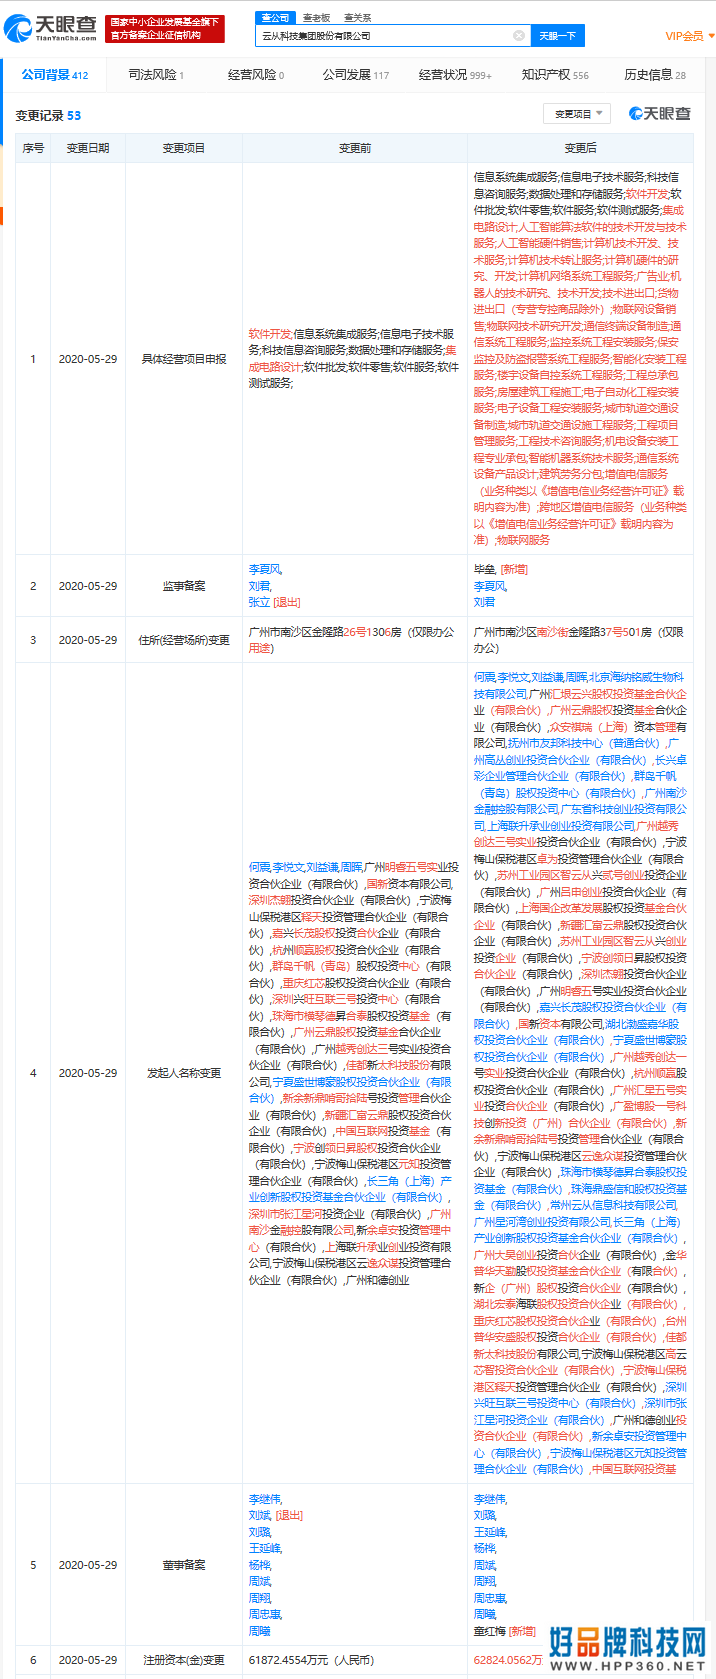Click the 变更前 column header
716x1679 pixels.
coord(355,148)
